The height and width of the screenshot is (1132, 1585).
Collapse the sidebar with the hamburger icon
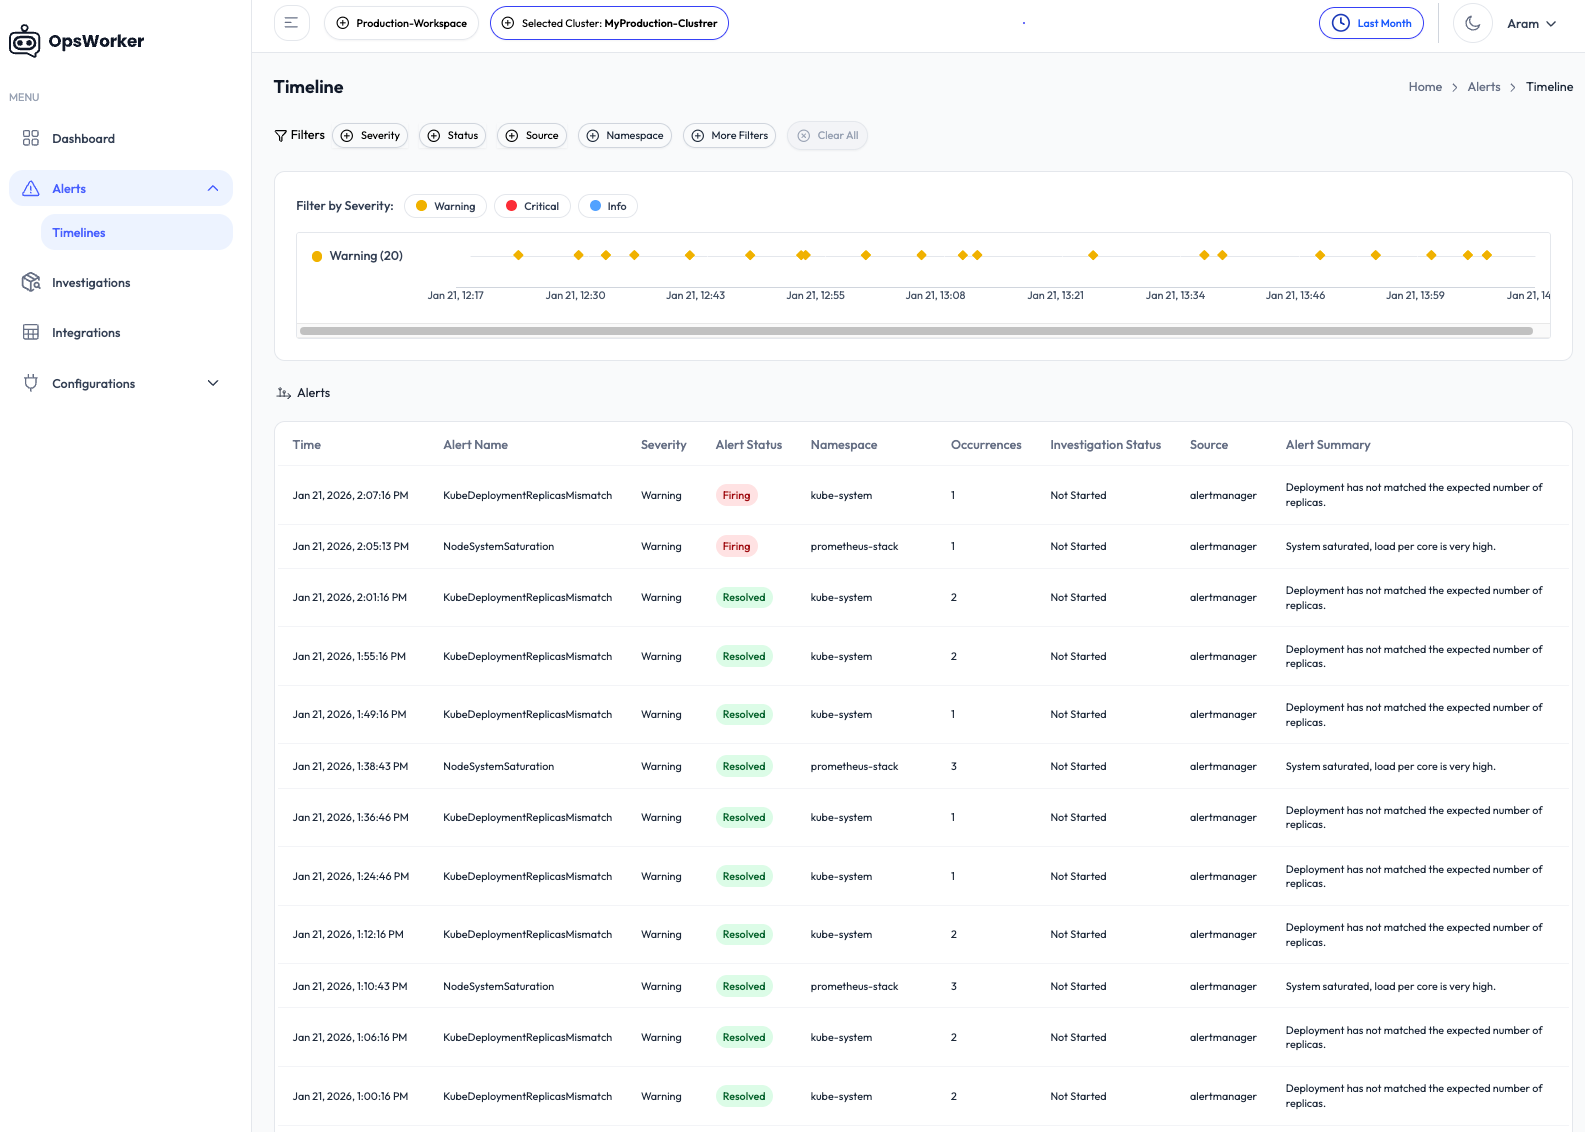tap(291, 23)
